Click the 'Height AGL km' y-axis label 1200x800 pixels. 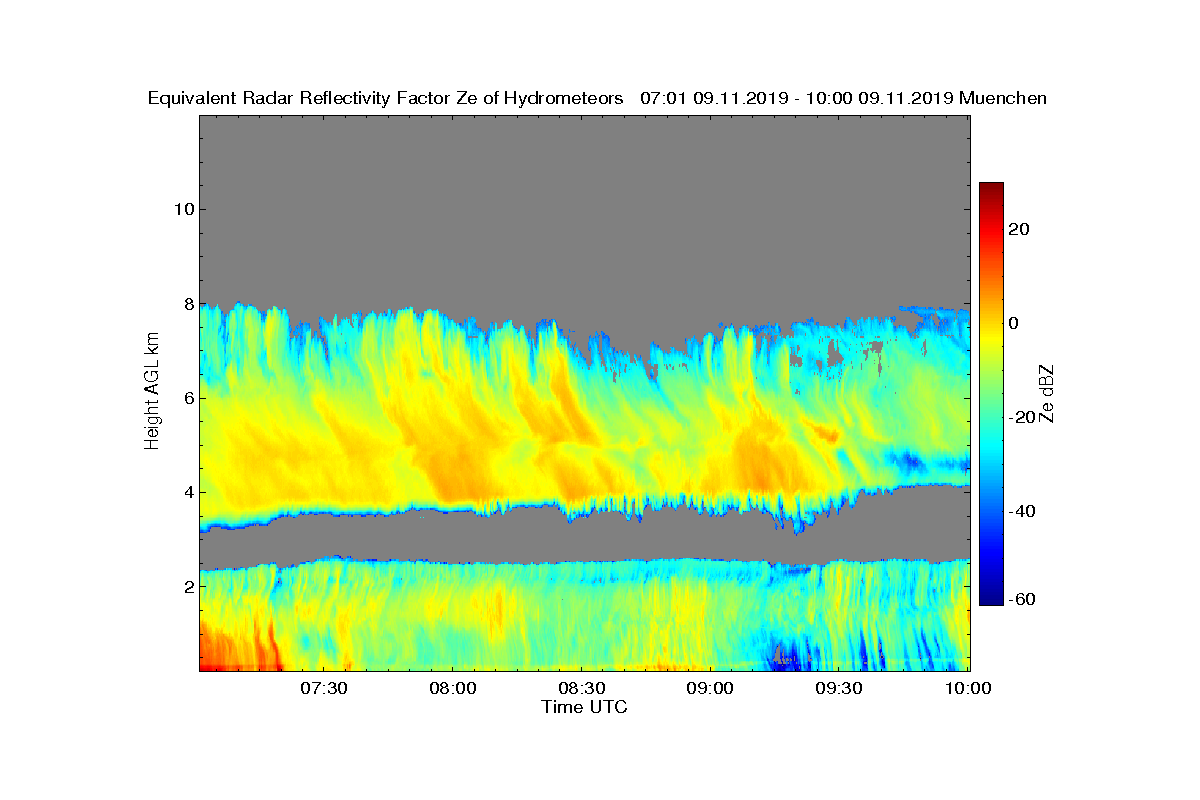point(152,393)
